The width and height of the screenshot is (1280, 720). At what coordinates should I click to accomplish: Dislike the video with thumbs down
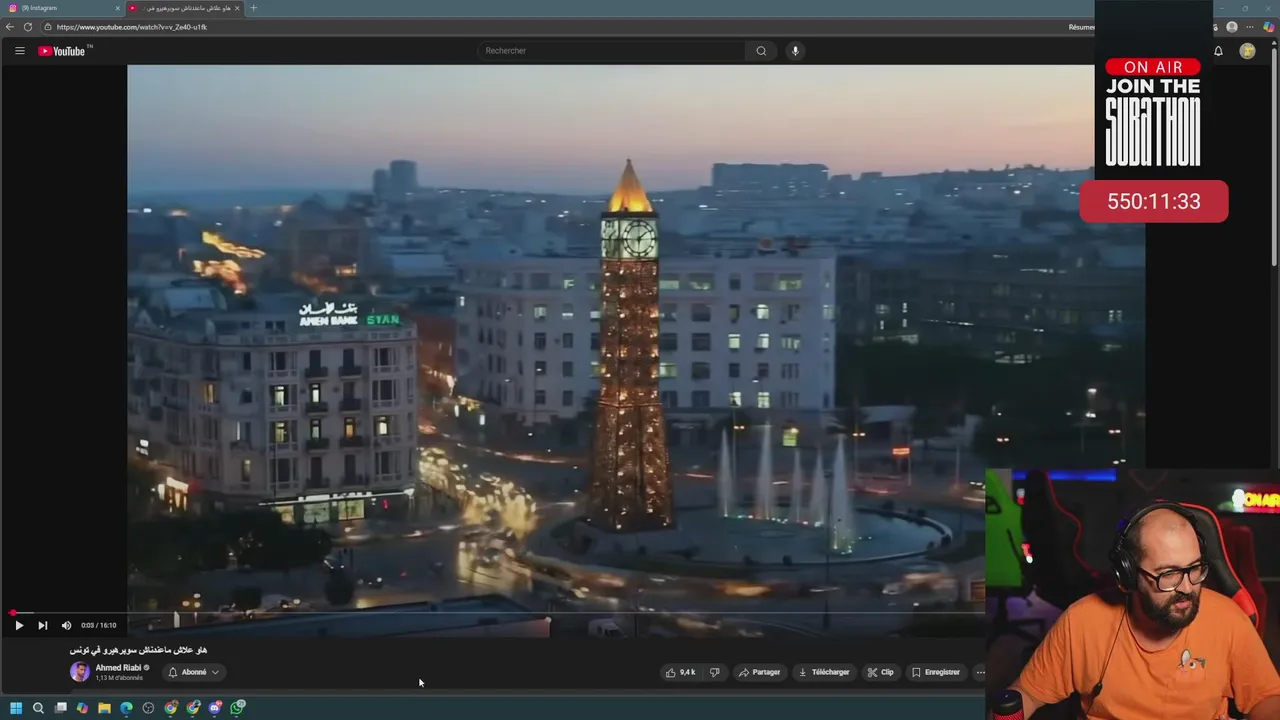tap(714, 672)
